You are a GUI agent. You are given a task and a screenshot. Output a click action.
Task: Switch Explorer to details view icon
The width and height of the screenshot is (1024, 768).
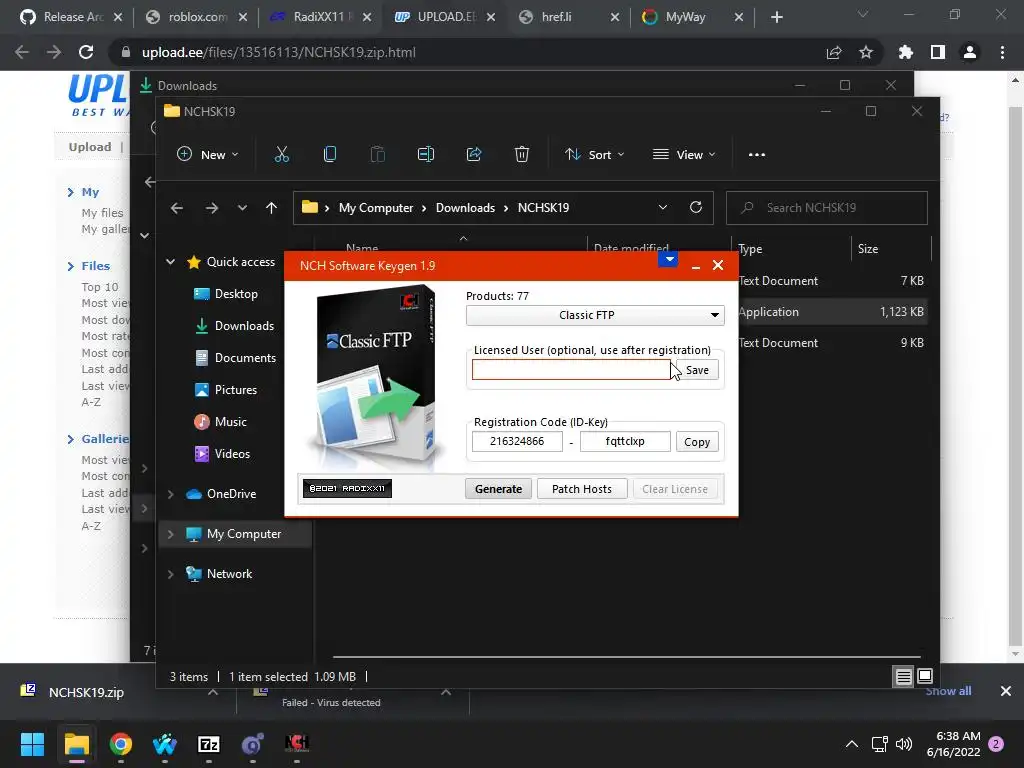pyautogui.click(x=903, y=677)
